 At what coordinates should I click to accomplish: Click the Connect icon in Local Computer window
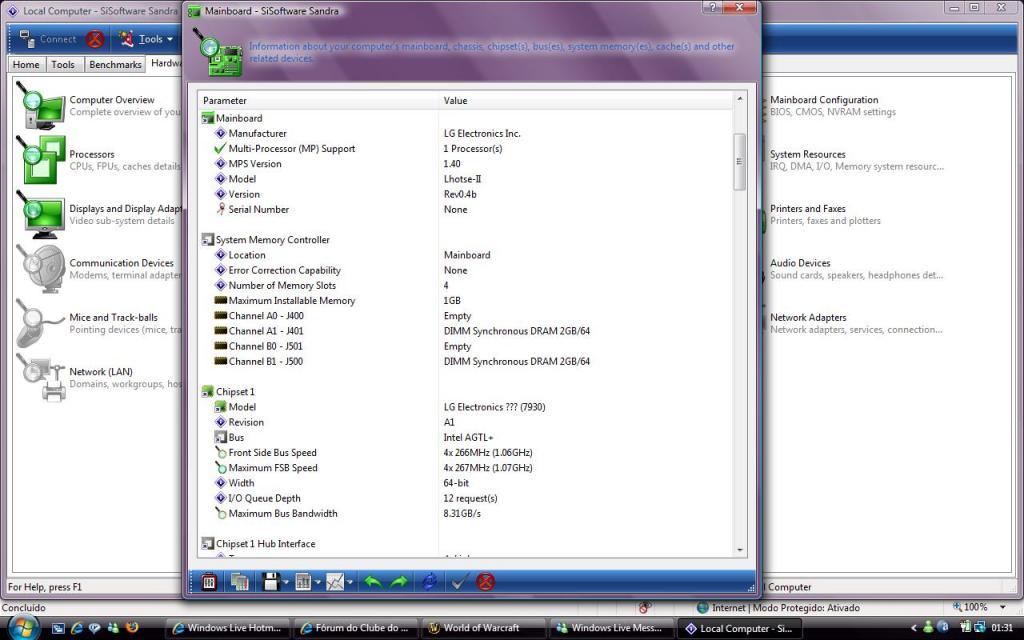(27, 39)
